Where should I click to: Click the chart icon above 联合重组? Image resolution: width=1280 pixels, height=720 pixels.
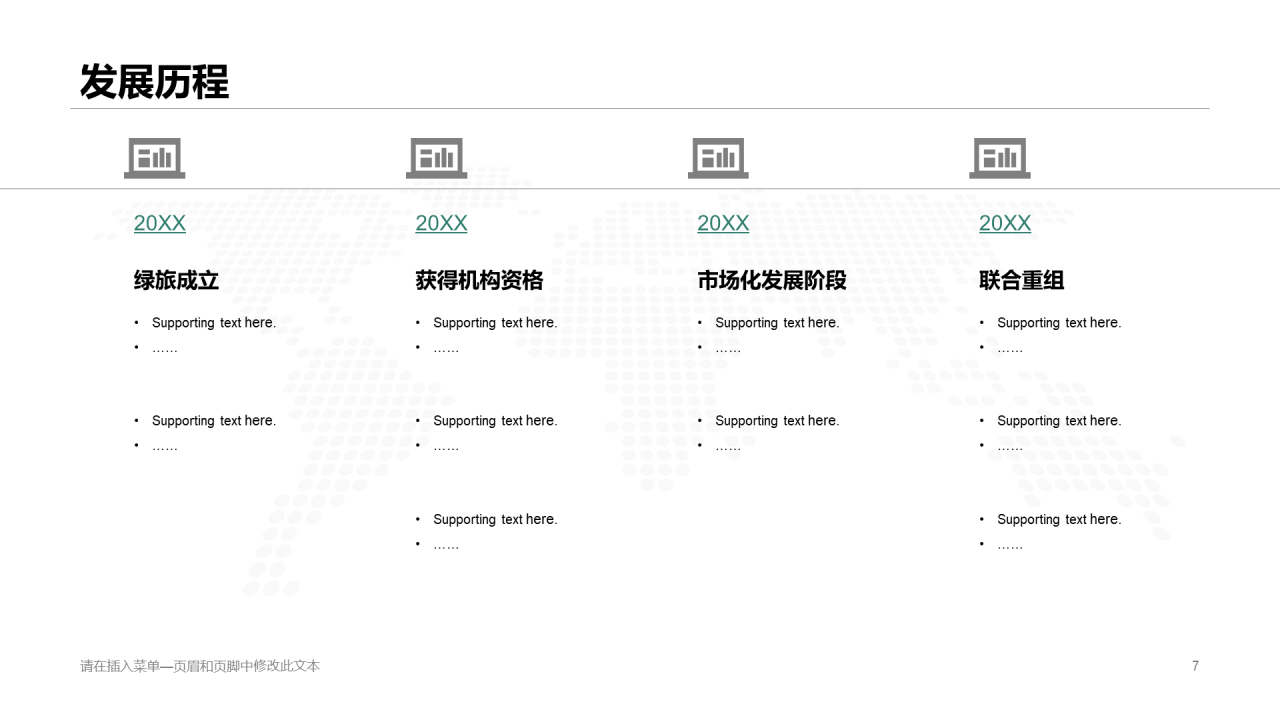[1000, 158]
